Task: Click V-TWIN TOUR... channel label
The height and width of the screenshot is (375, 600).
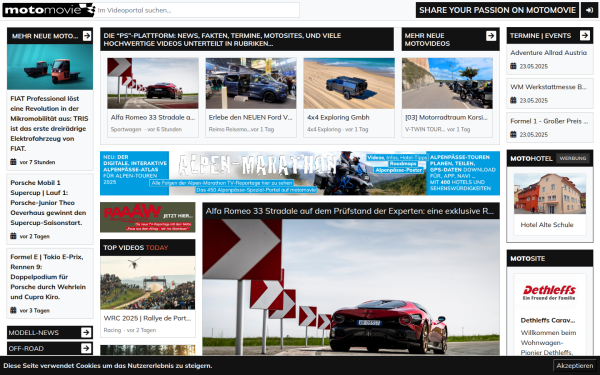Action: coord(426,129)
